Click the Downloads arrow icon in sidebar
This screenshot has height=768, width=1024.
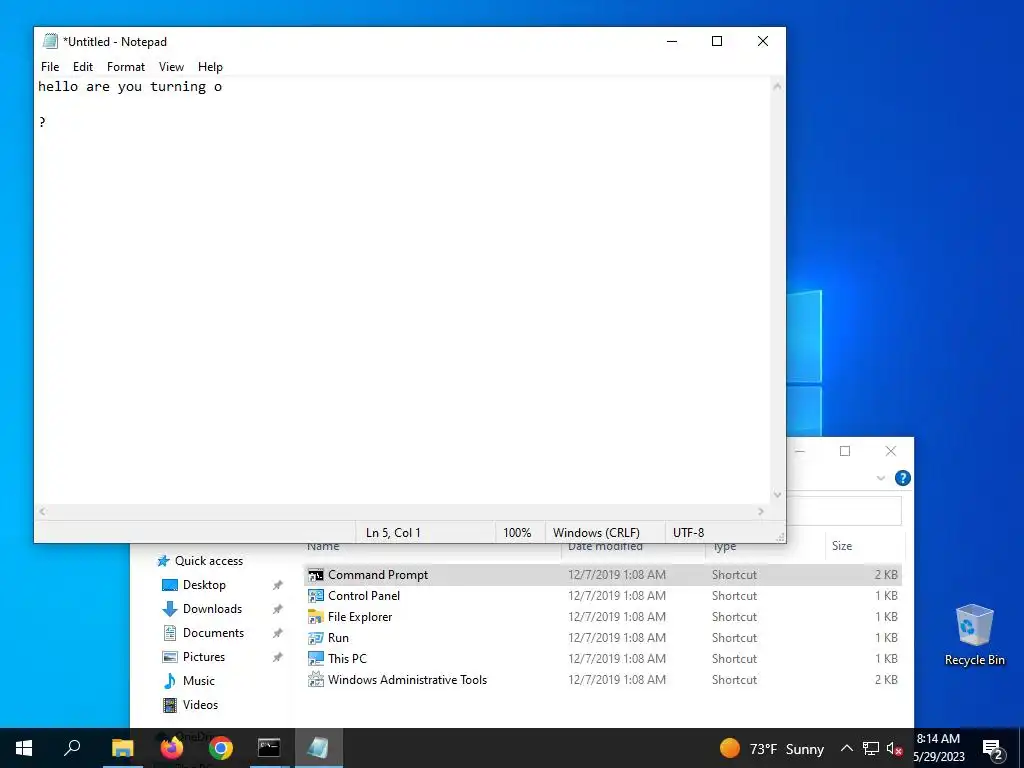point(170,609)
